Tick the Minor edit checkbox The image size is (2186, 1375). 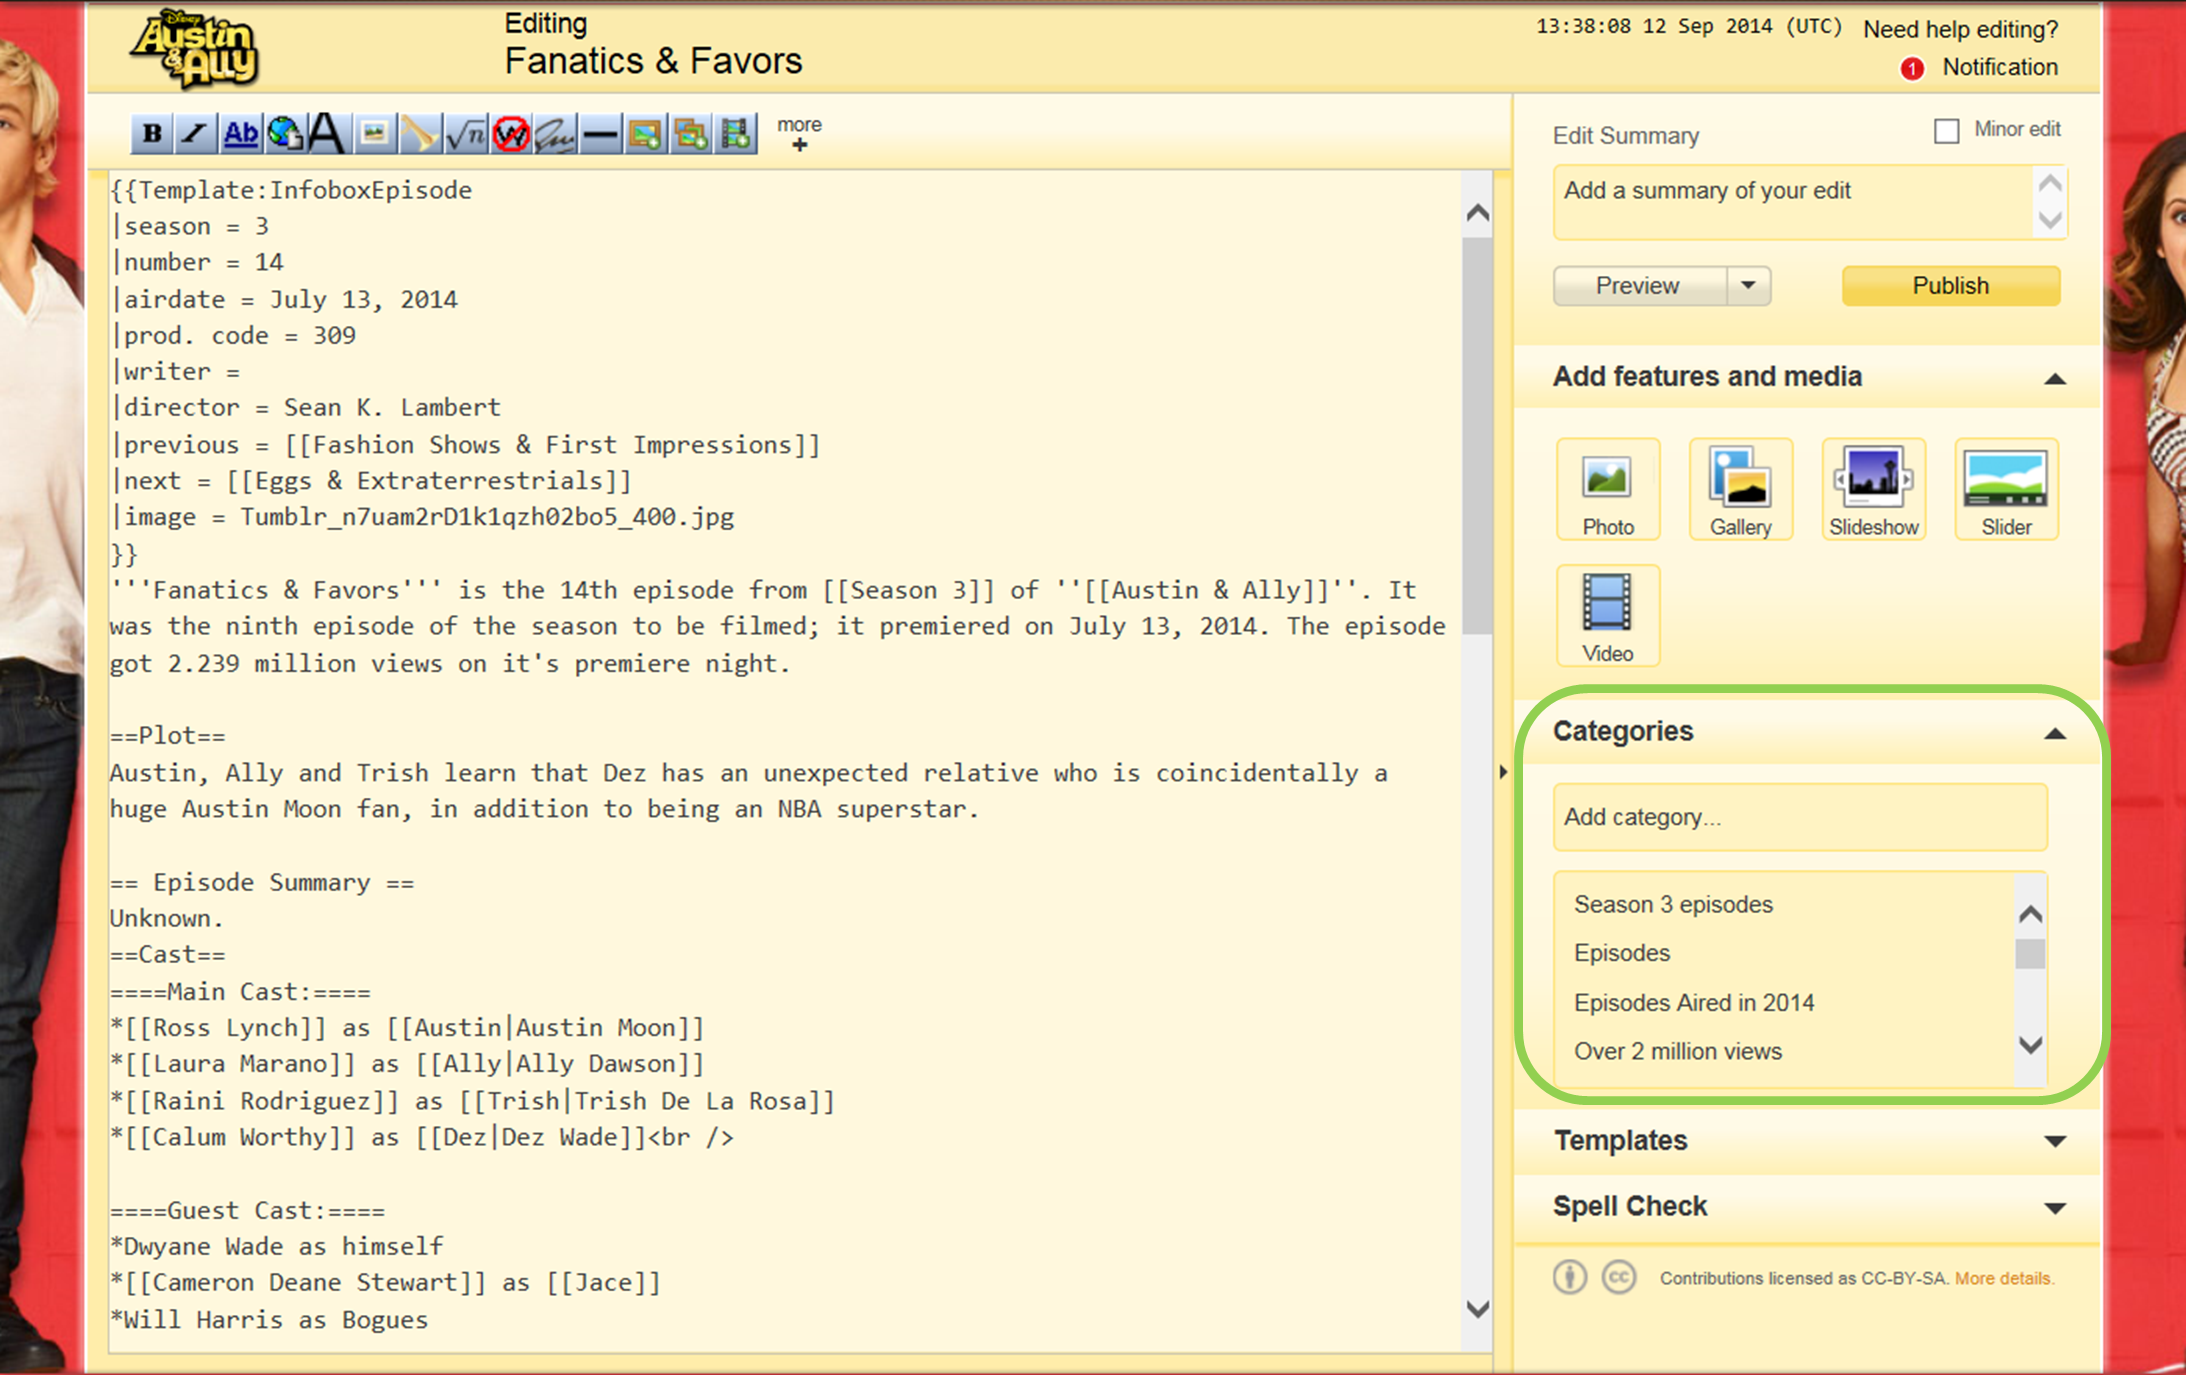click(x=1946, y=131)
